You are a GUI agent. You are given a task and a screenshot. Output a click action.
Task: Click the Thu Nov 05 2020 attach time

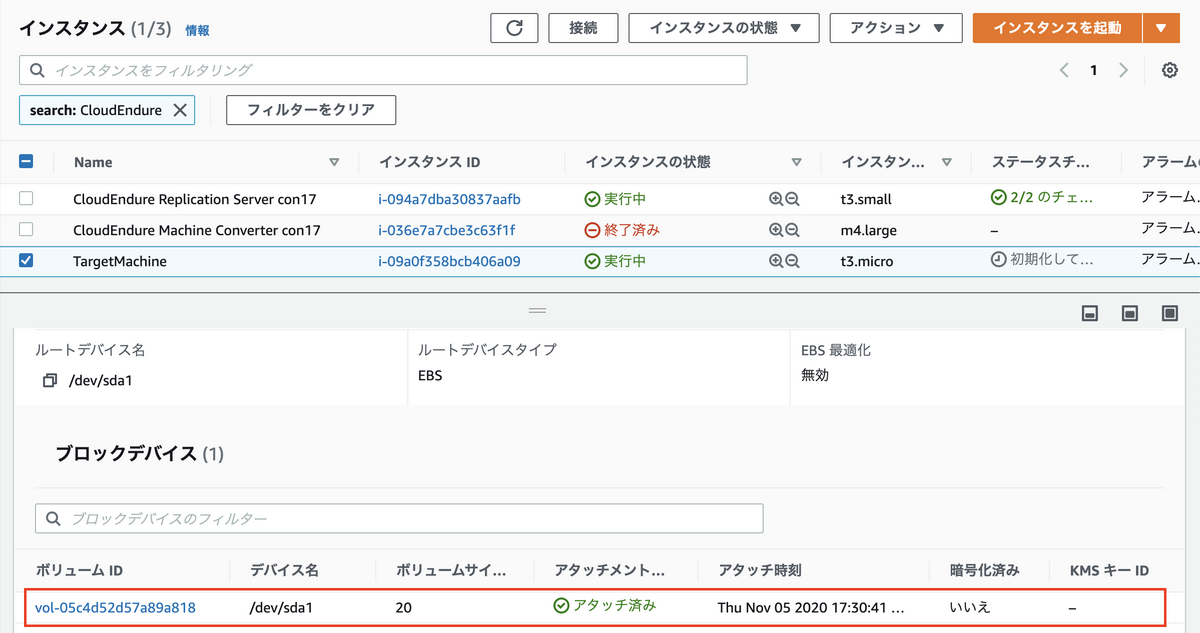click(x=811, y=607)
